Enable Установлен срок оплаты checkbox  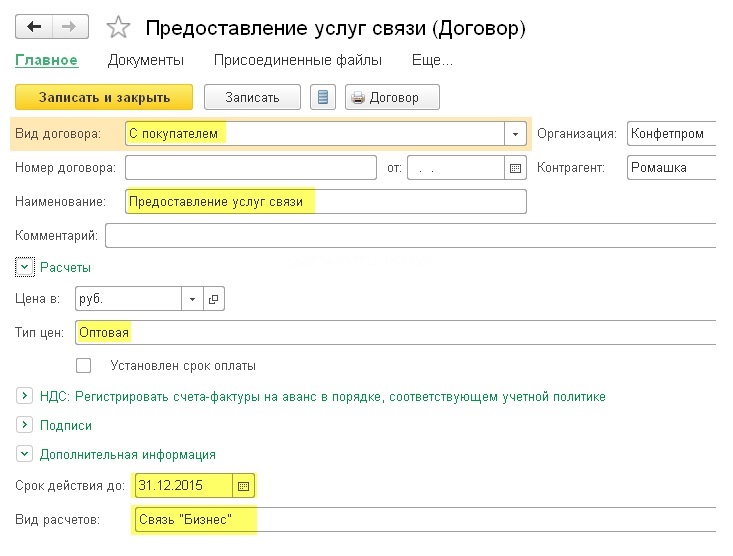pos(84,366)
